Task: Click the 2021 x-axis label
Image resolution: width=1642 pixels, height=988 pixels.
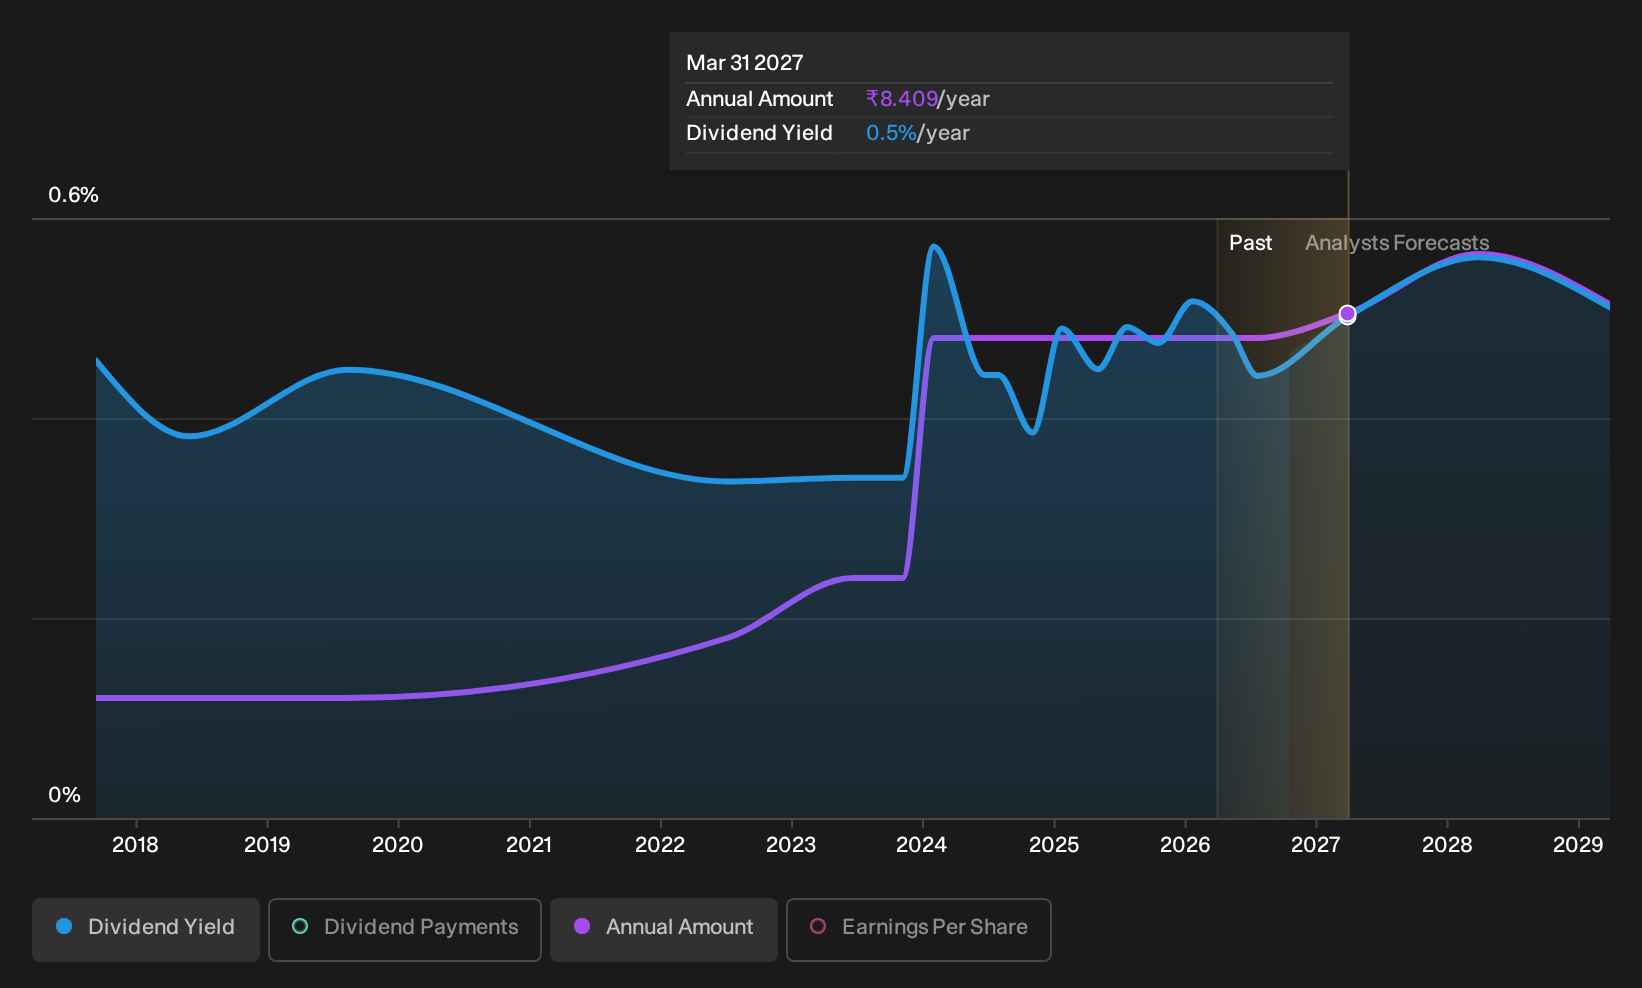Action: click(529, 845)
